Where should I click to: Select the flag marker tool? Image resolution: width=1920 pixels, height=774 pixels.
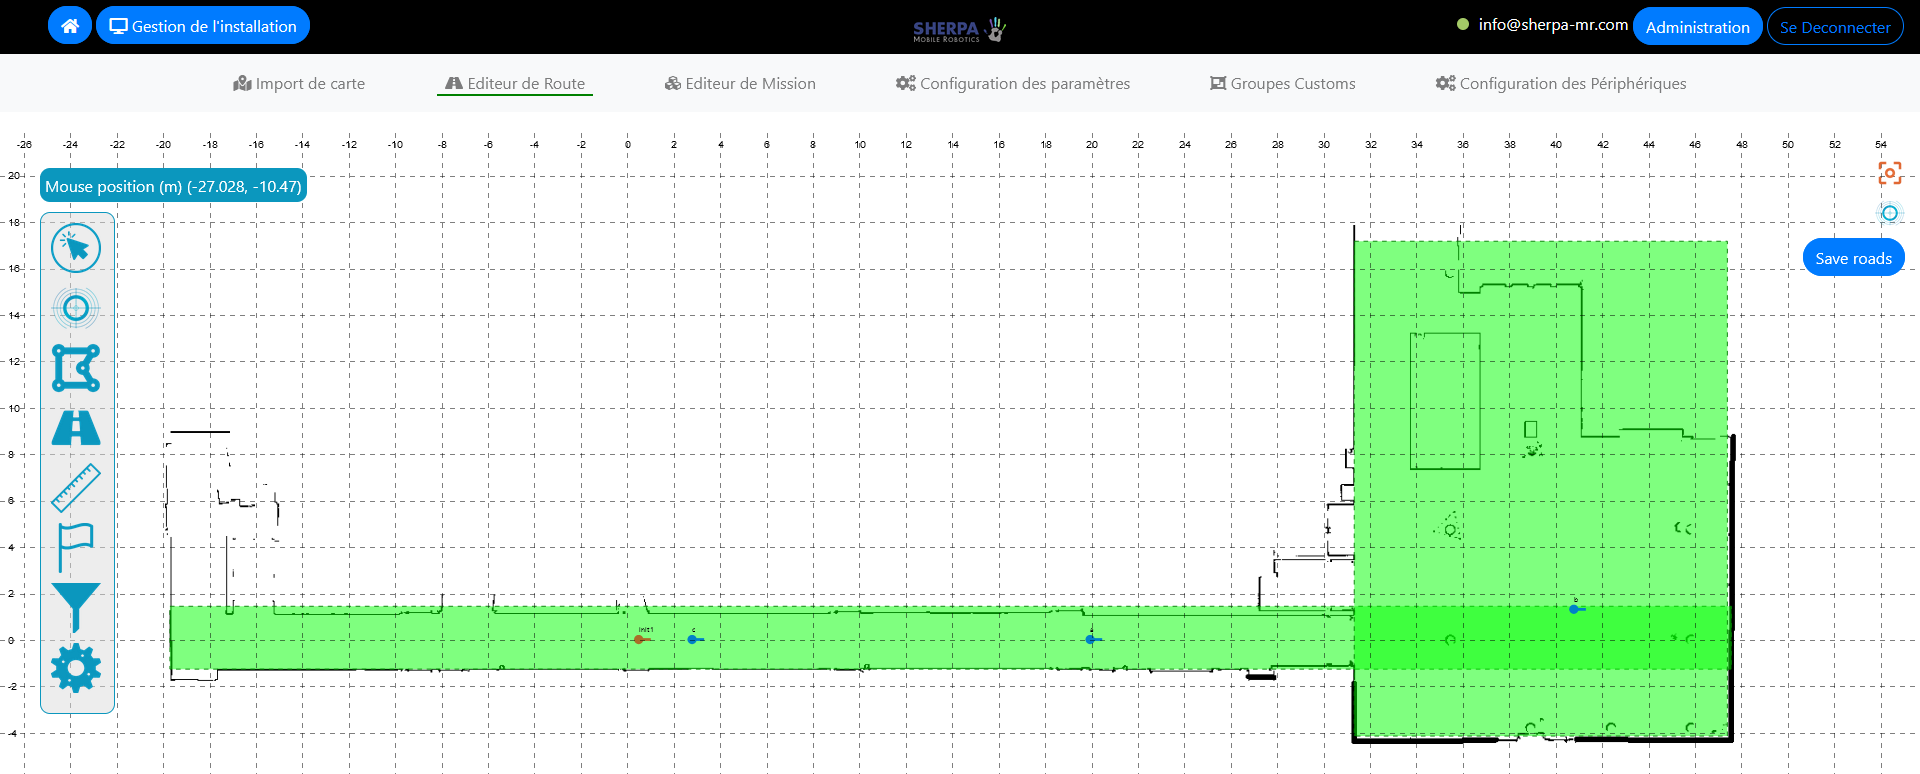(76, 547)
